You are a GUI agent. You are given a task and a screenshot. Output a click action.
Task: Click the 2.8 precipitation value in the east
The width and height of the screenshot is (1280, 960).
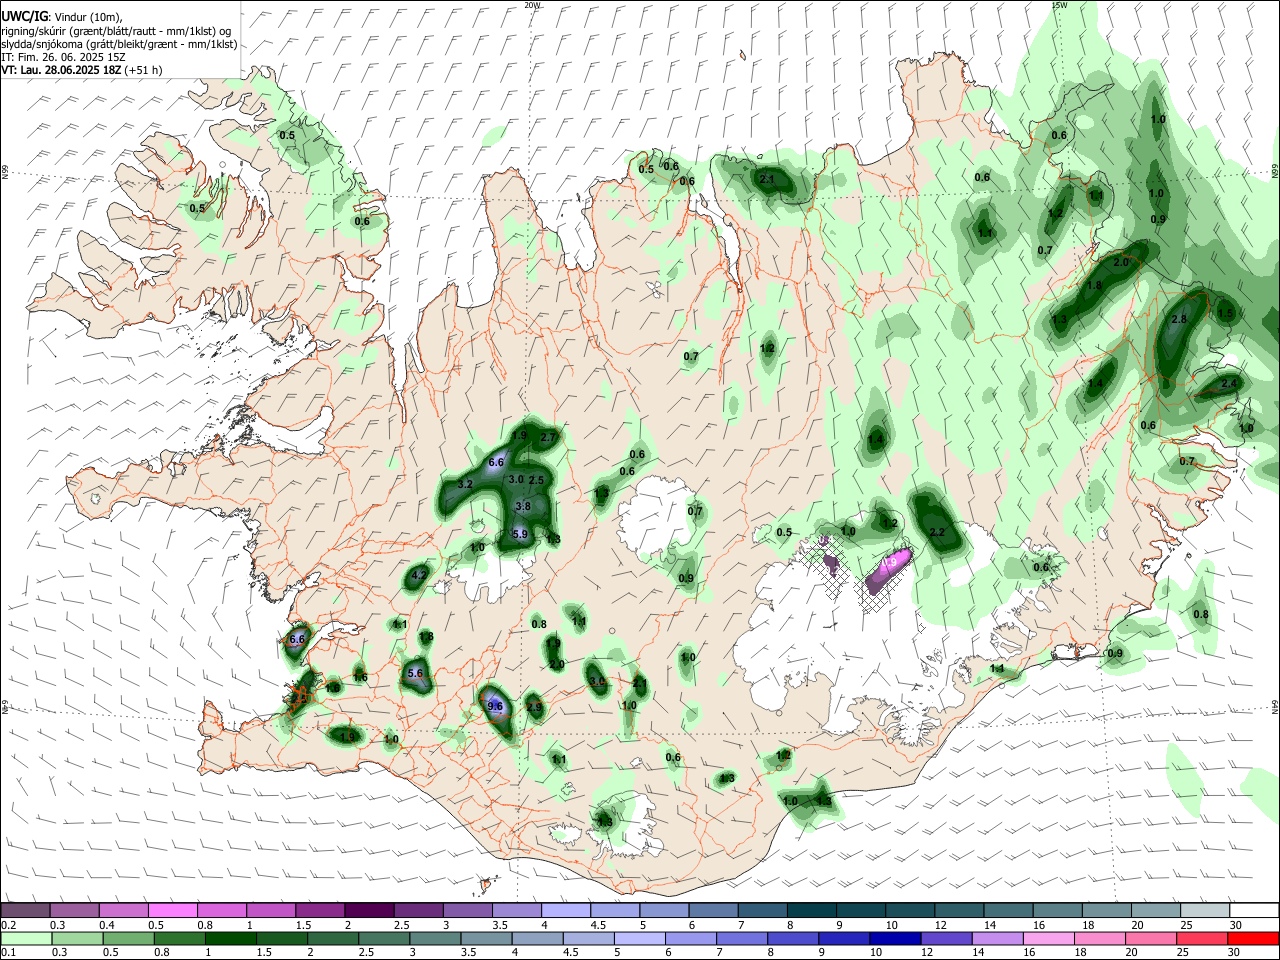[x=1179, y=319]
